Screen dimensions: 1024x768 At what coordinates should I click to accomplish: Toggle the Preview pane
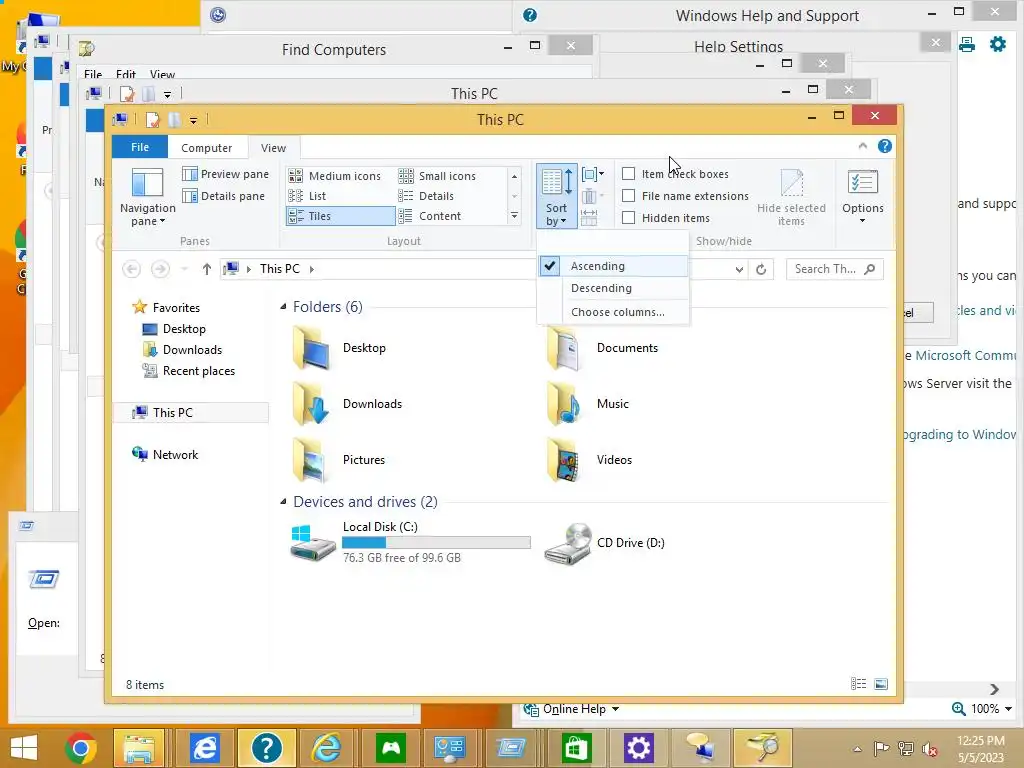225,174
